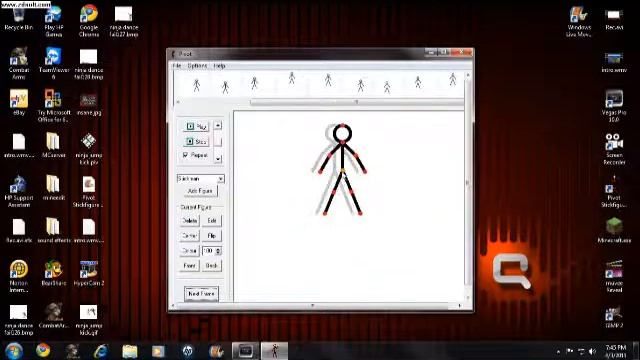The height and width of the screenshot is (360, 640).
Task: Adjust the scale value spinner arrows
Action: point(218,251)
